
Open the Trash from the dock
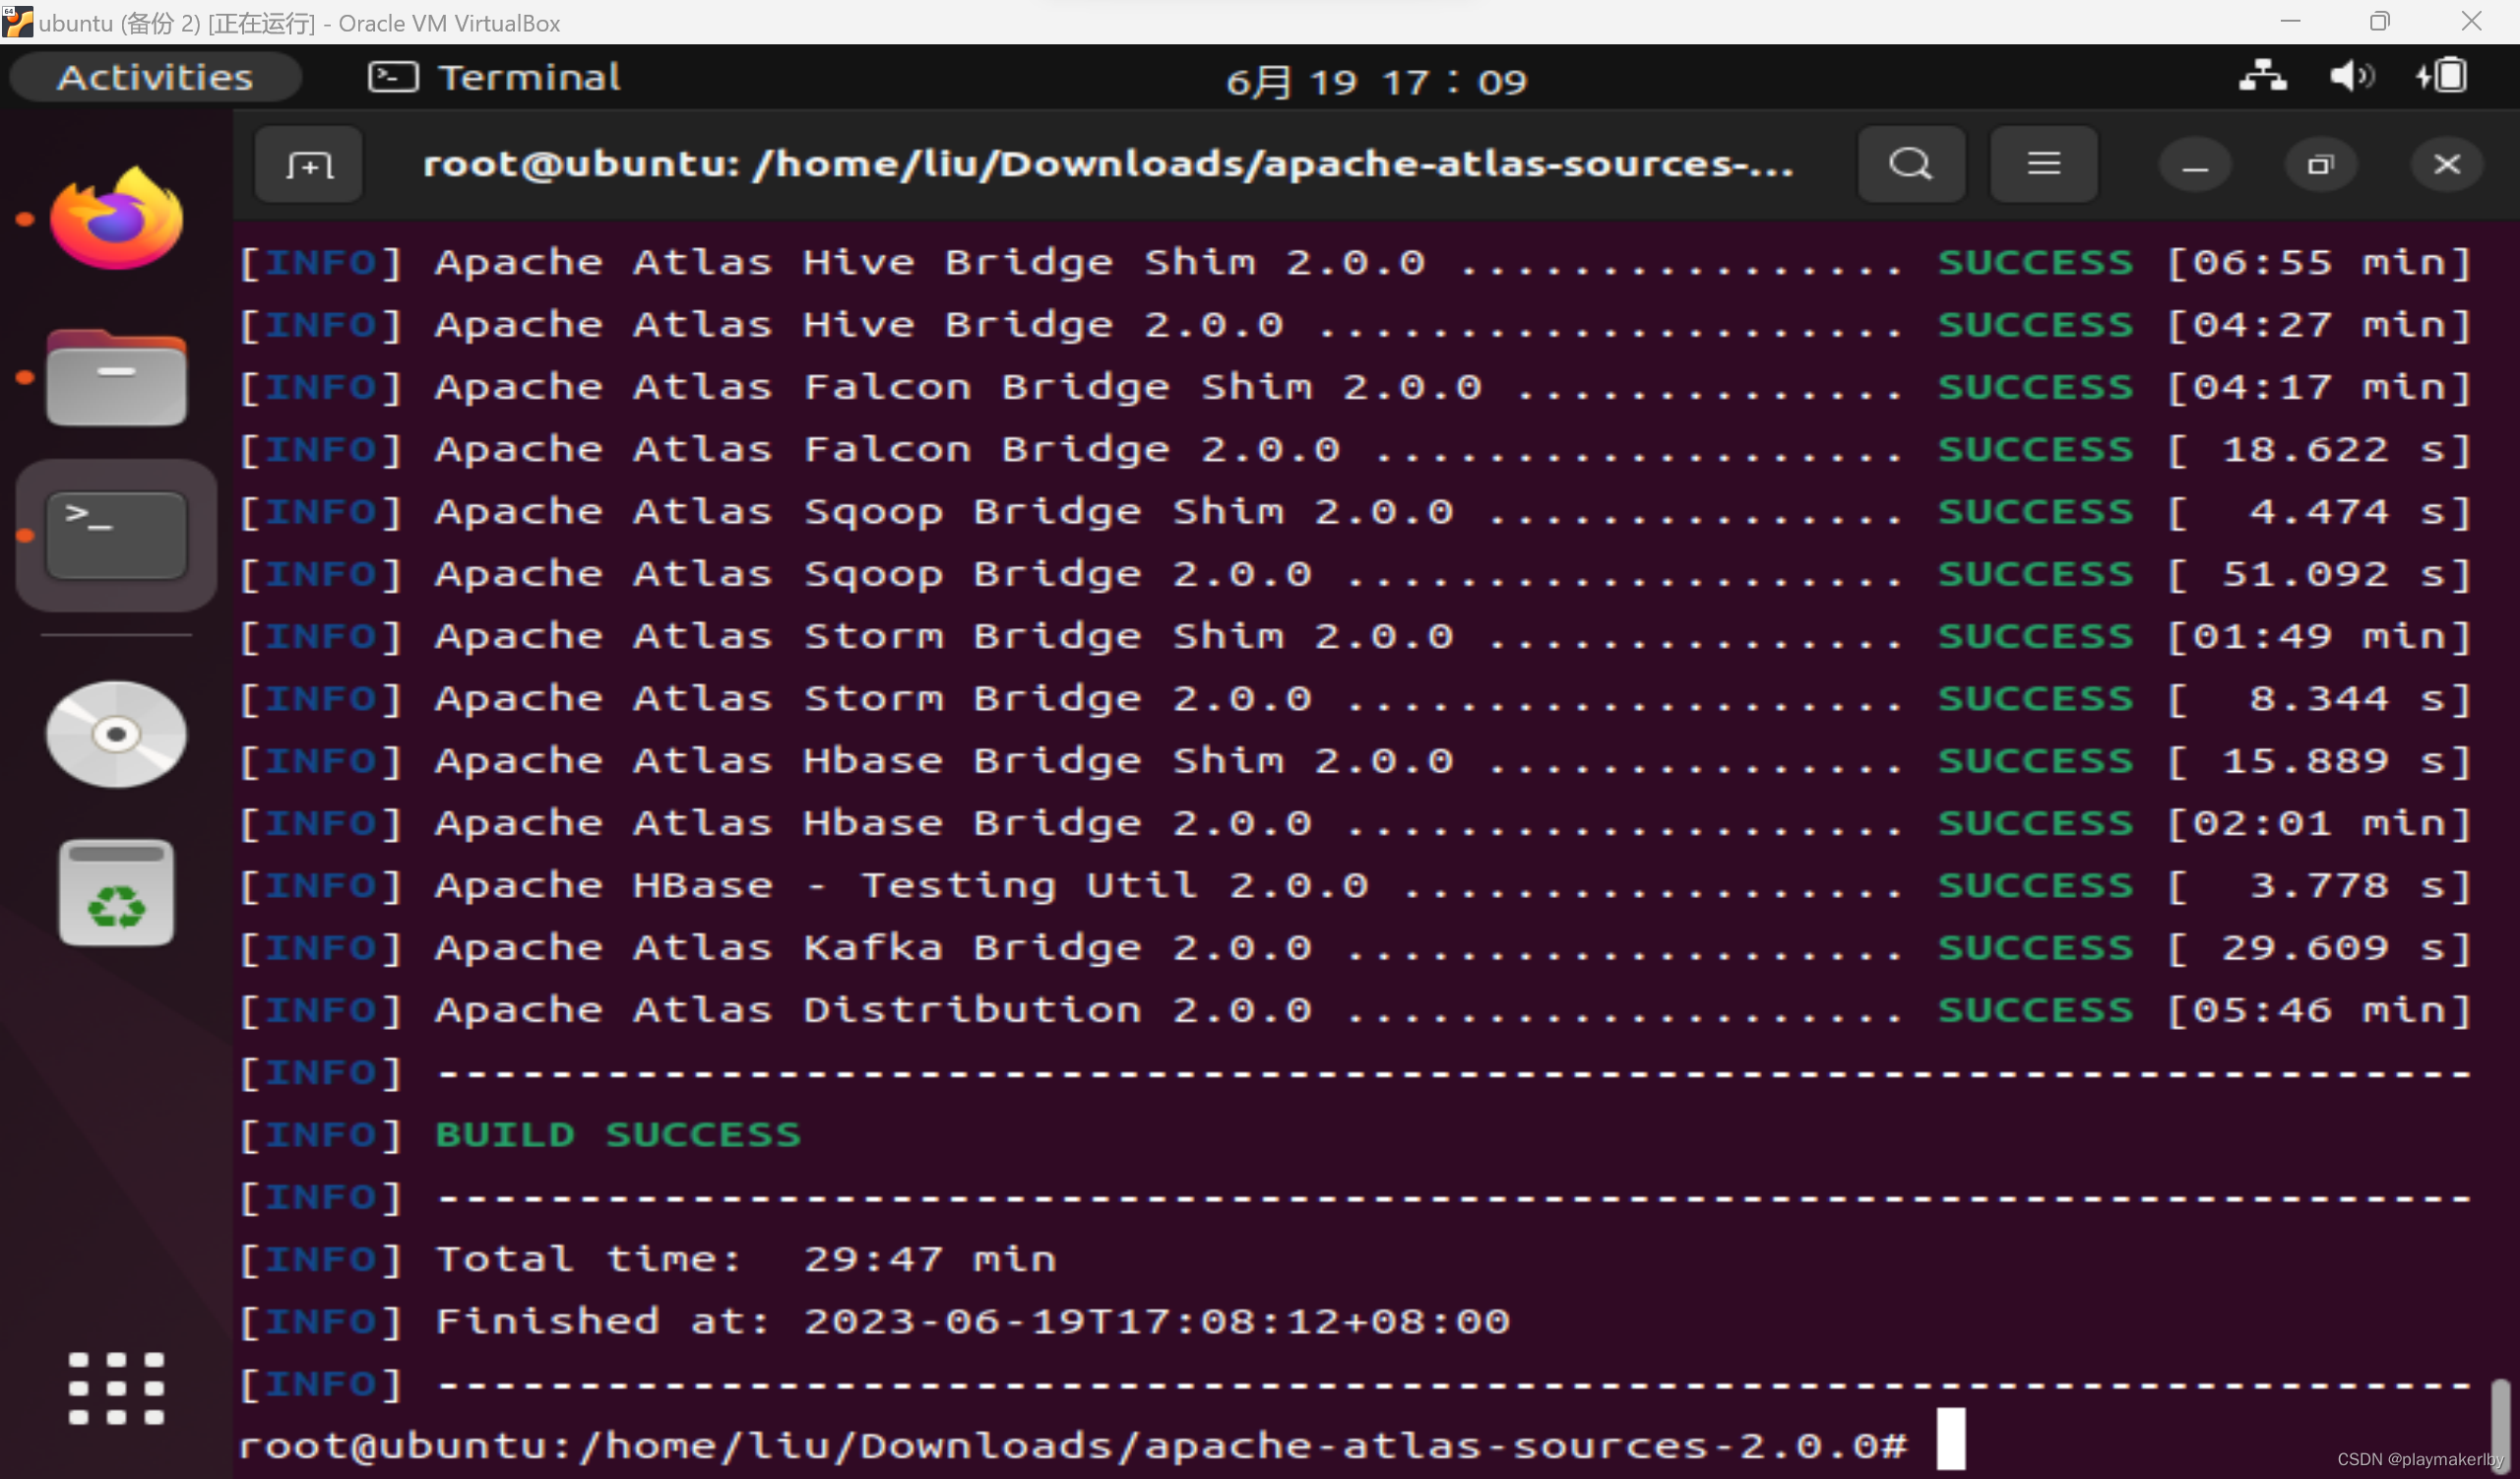pos(116,893)
